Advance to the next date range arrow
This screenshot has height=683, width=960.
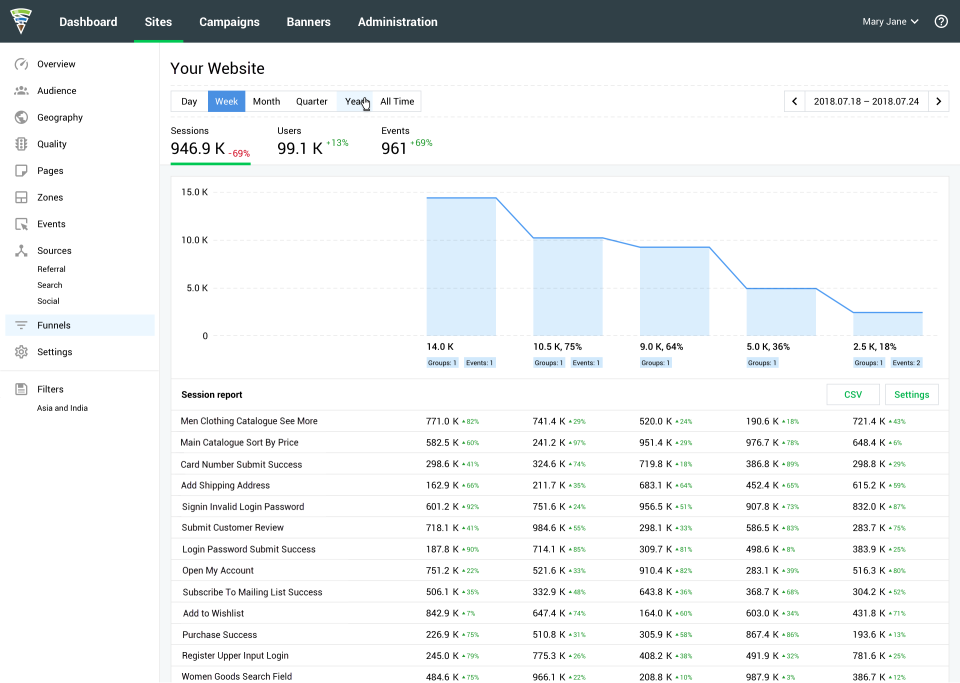point(938,101)
